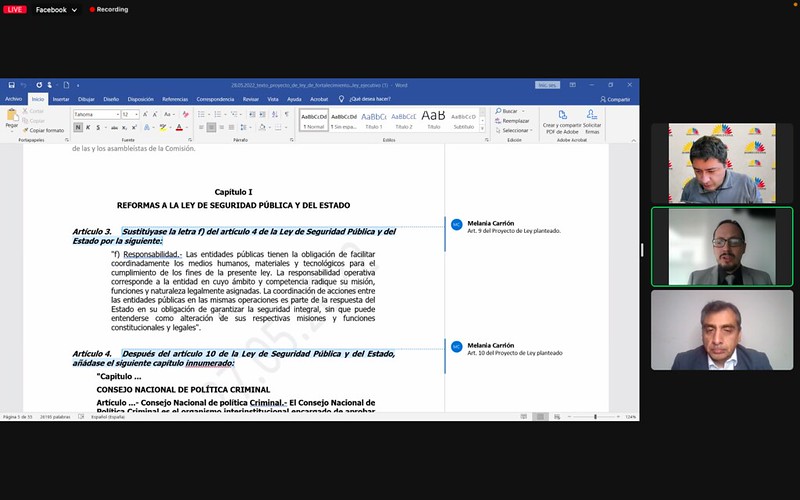Clear all formatting eraser icon

point(186,114)
